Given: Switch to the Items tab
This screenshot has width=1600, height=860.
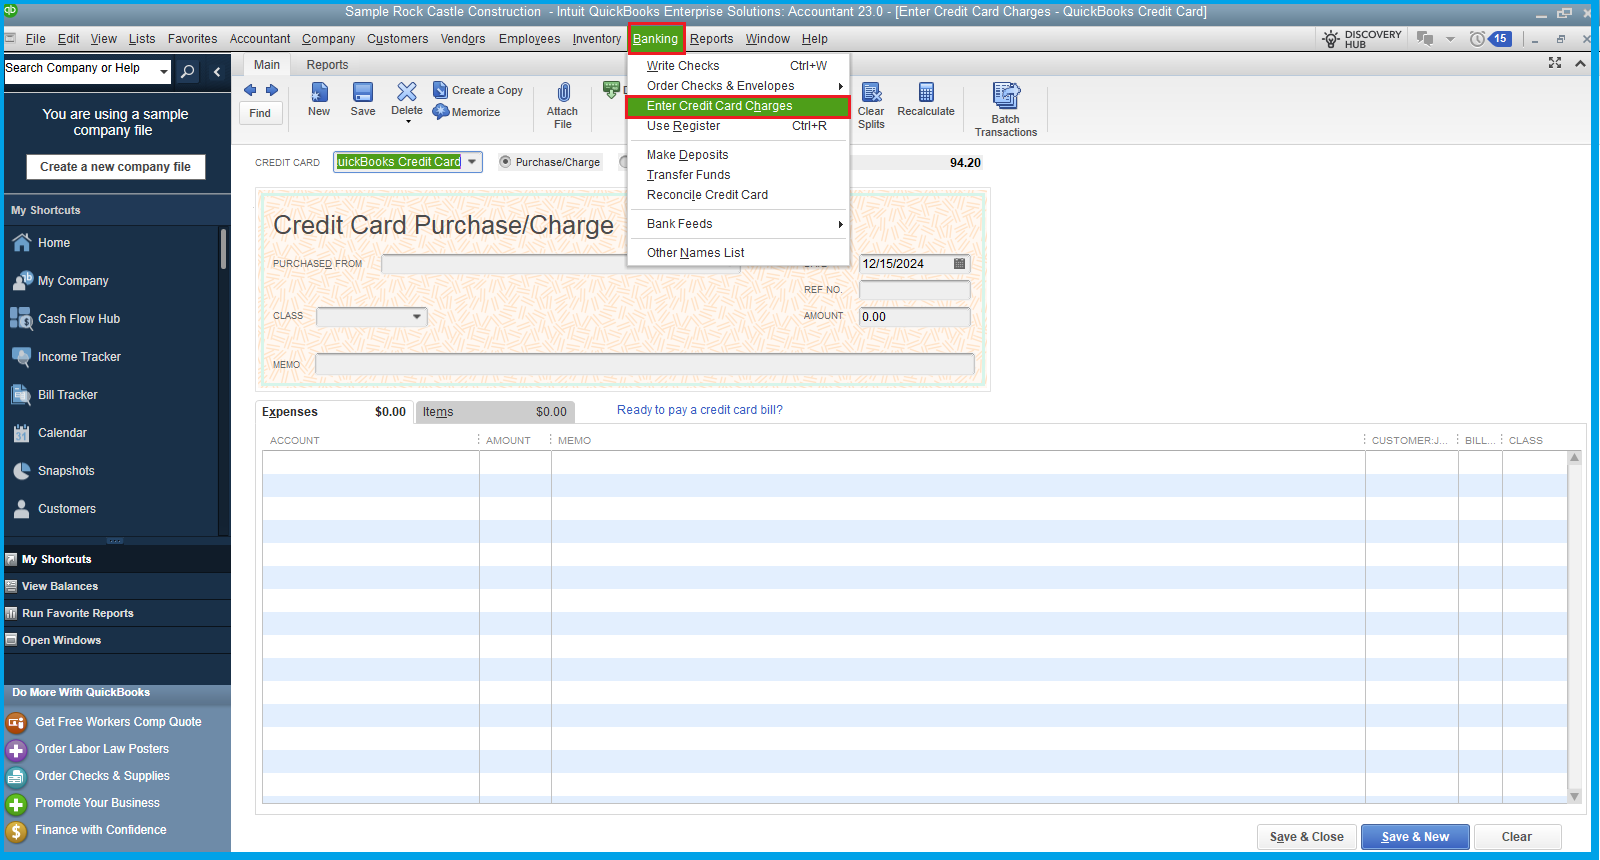Looking at the screenshot, I should [x=494, y=412].
